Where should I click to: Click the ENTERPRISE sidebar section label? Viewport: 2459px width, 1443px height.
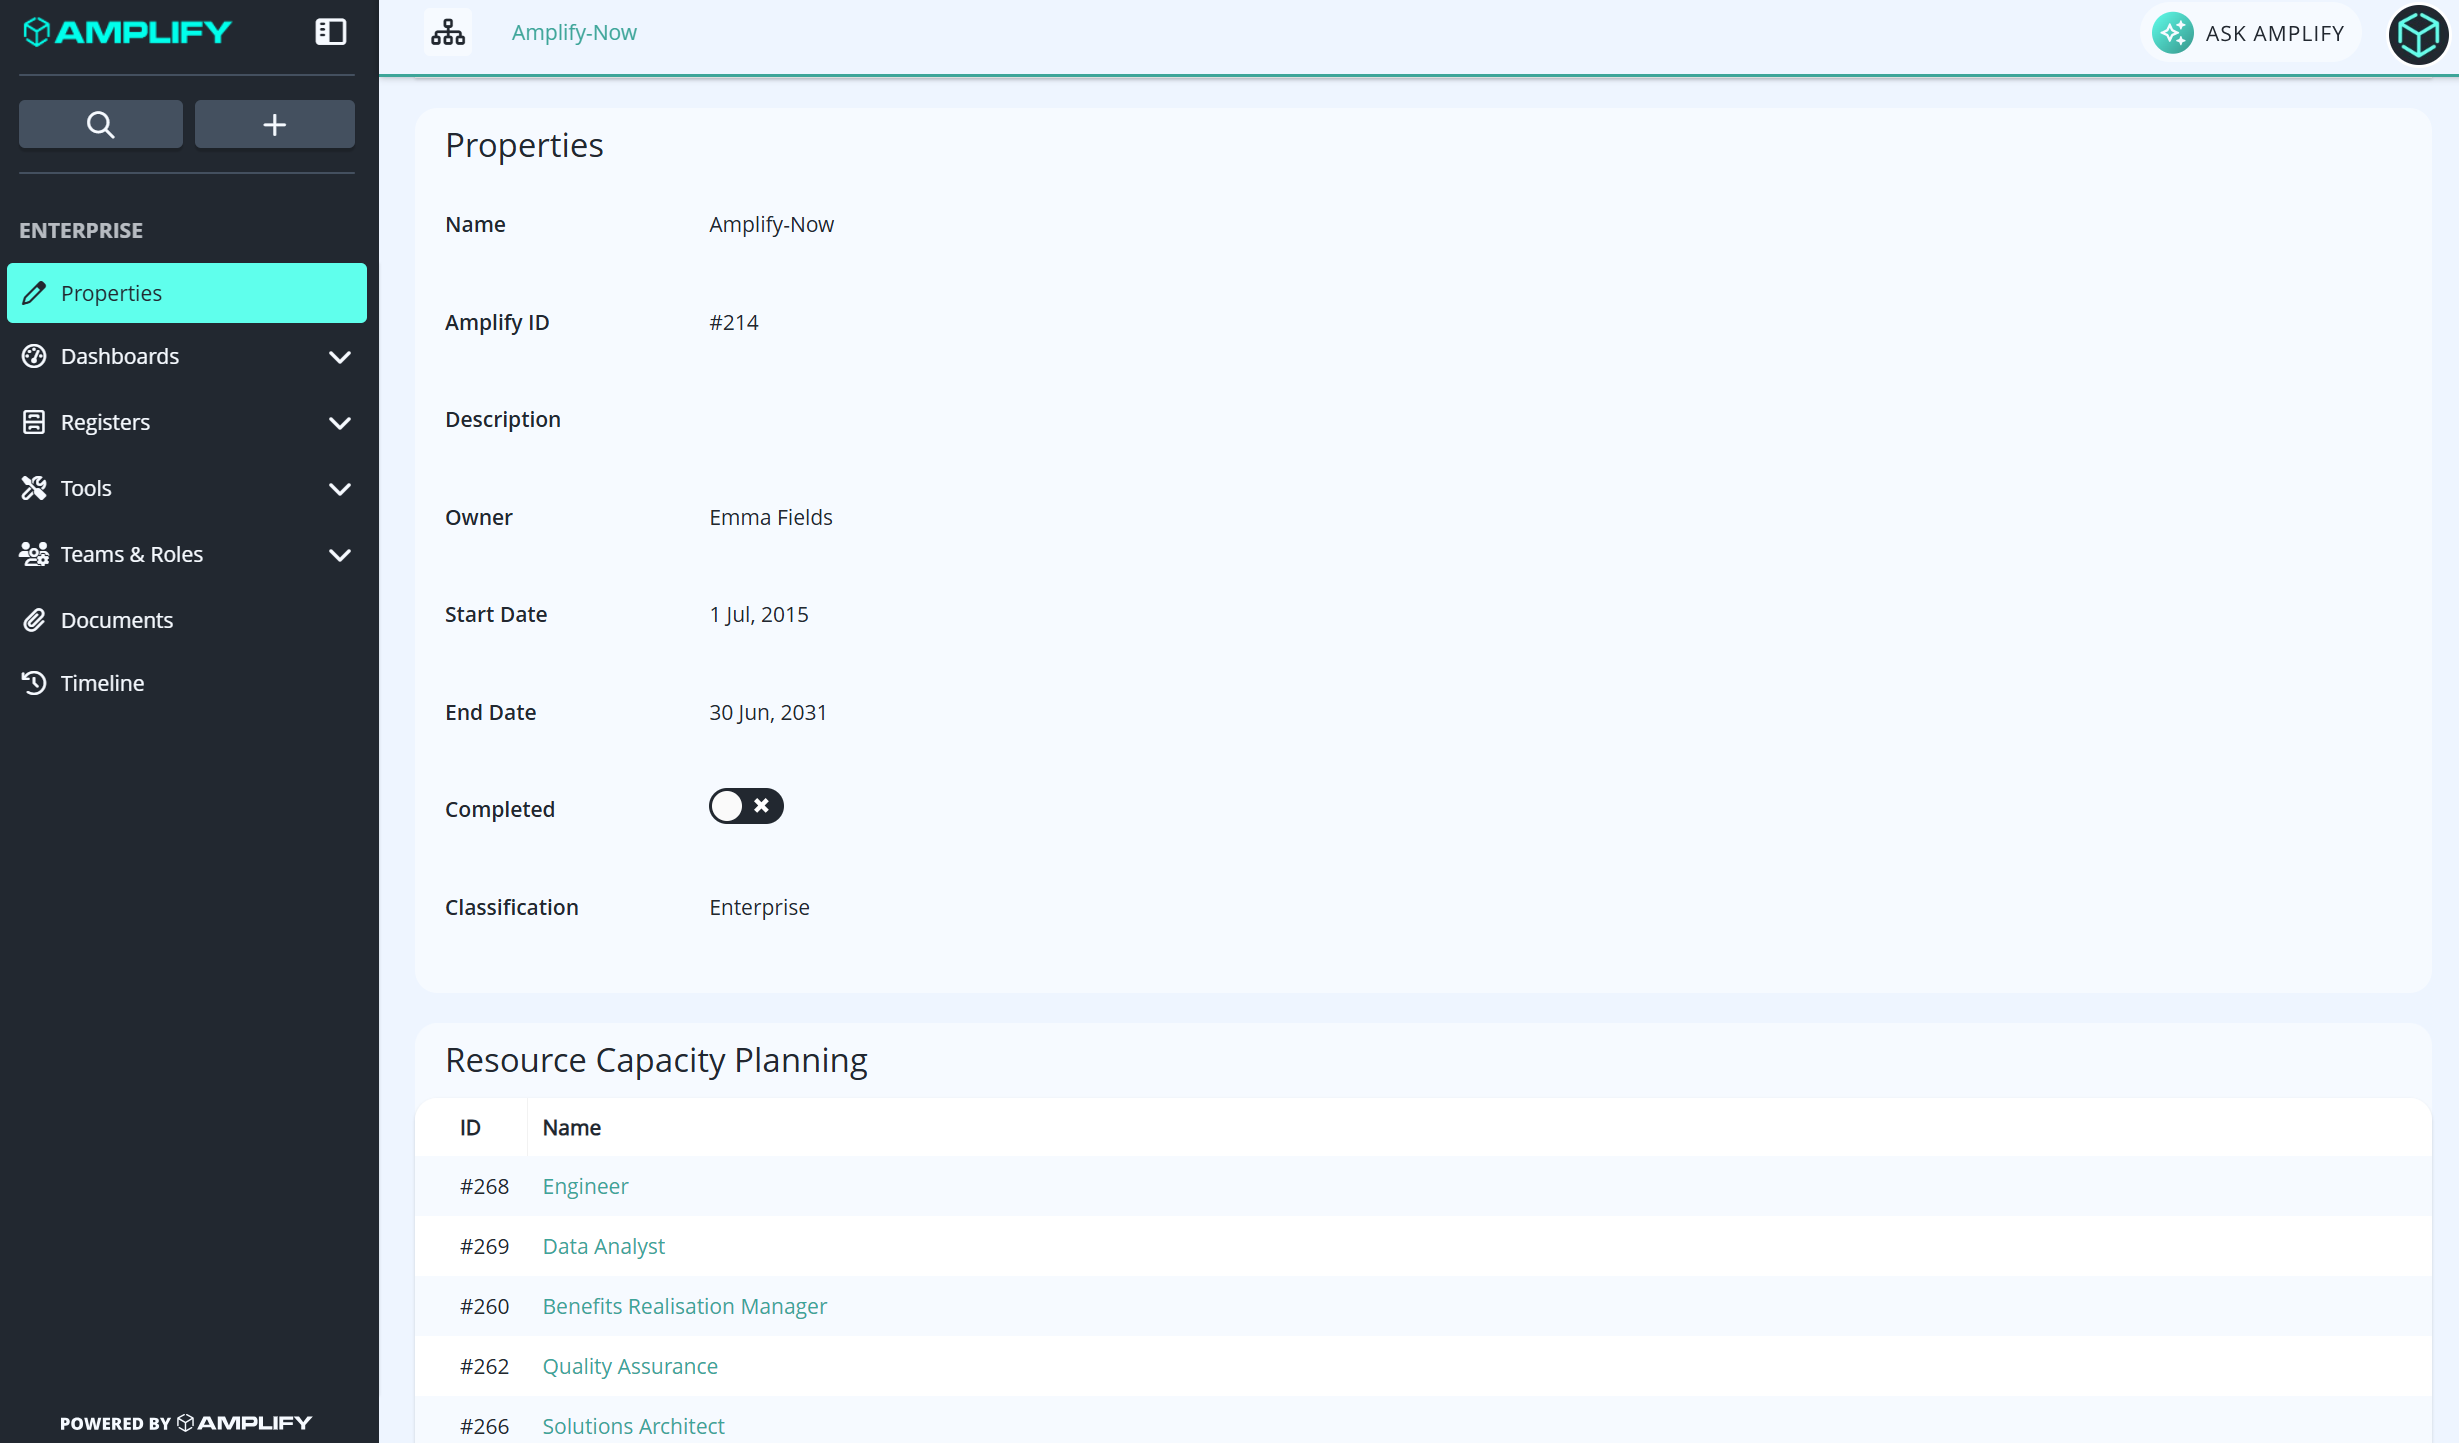click(81, 230)
